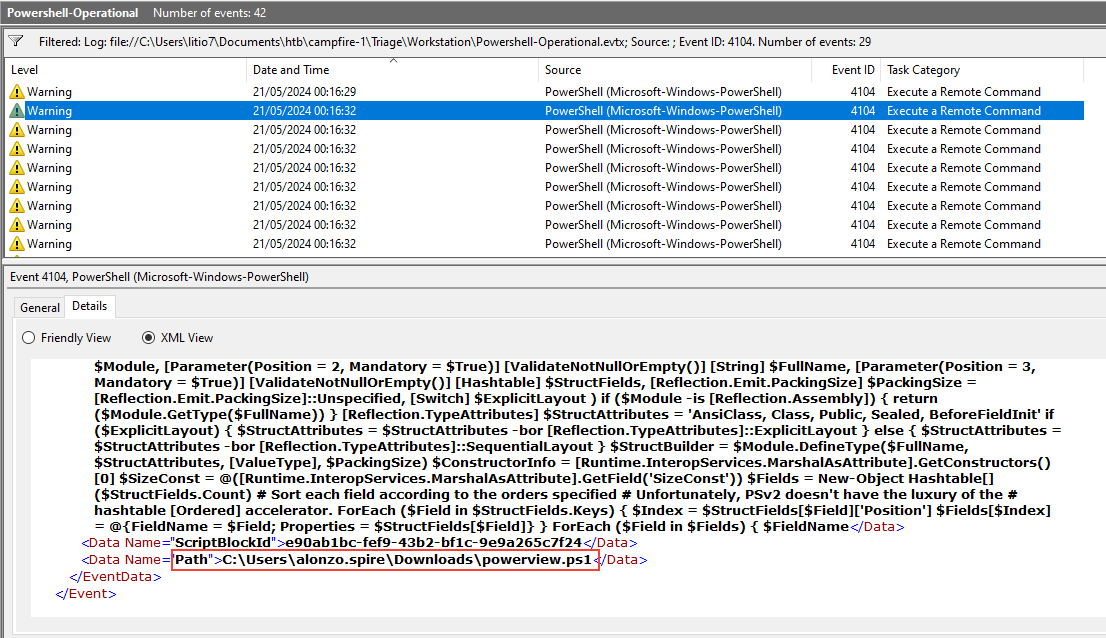Click sort indicator arrow above Date and Time
The image size is (1106, 638).
pos(394,61)
